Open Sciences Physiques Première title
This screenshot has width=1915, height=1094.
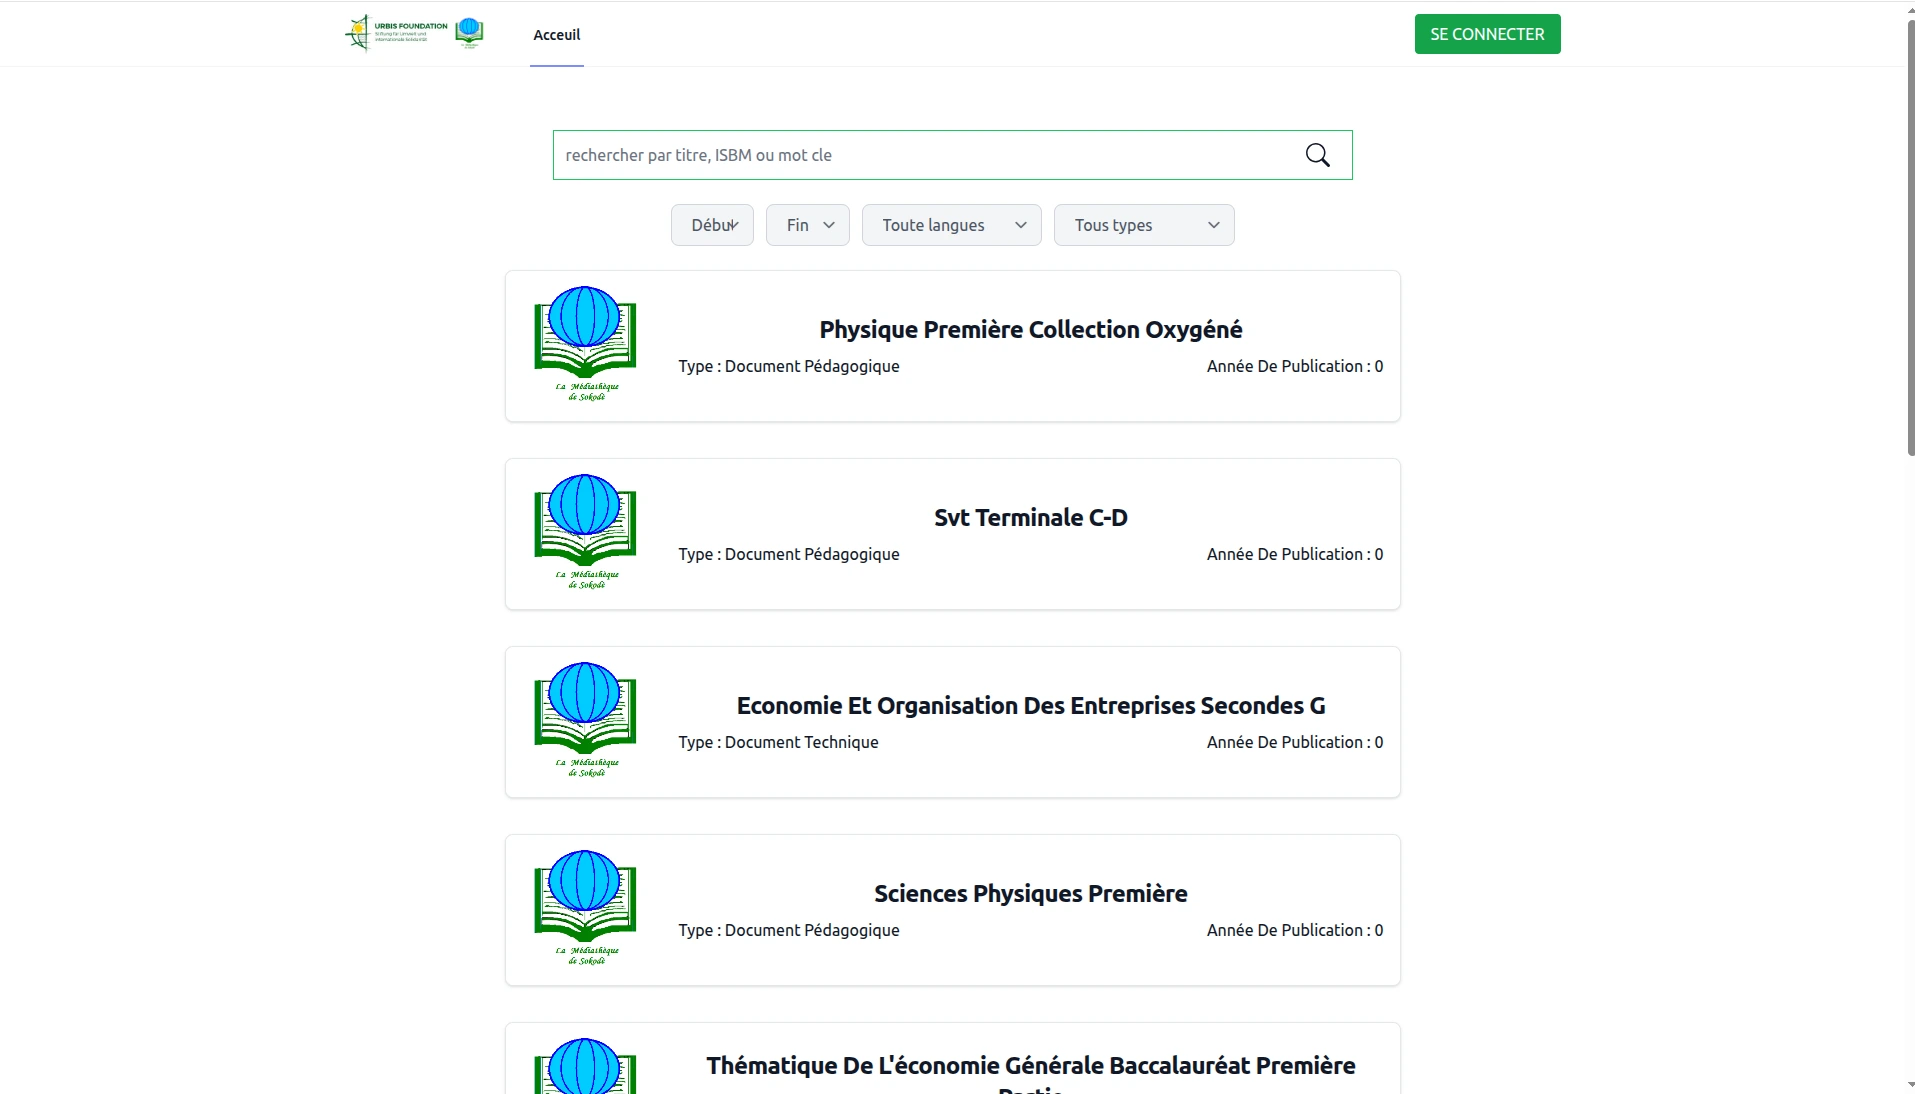pos(1030,894)
